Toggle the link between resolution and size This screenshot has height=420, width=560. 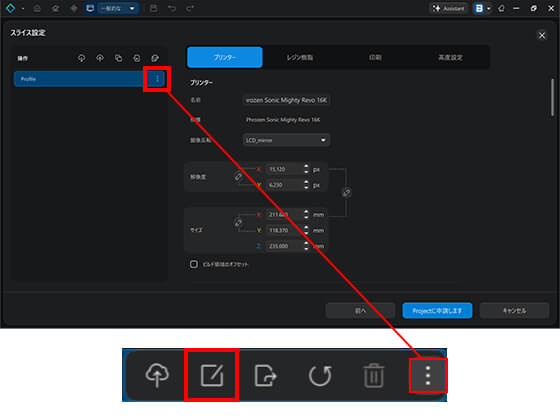point(346,193)
